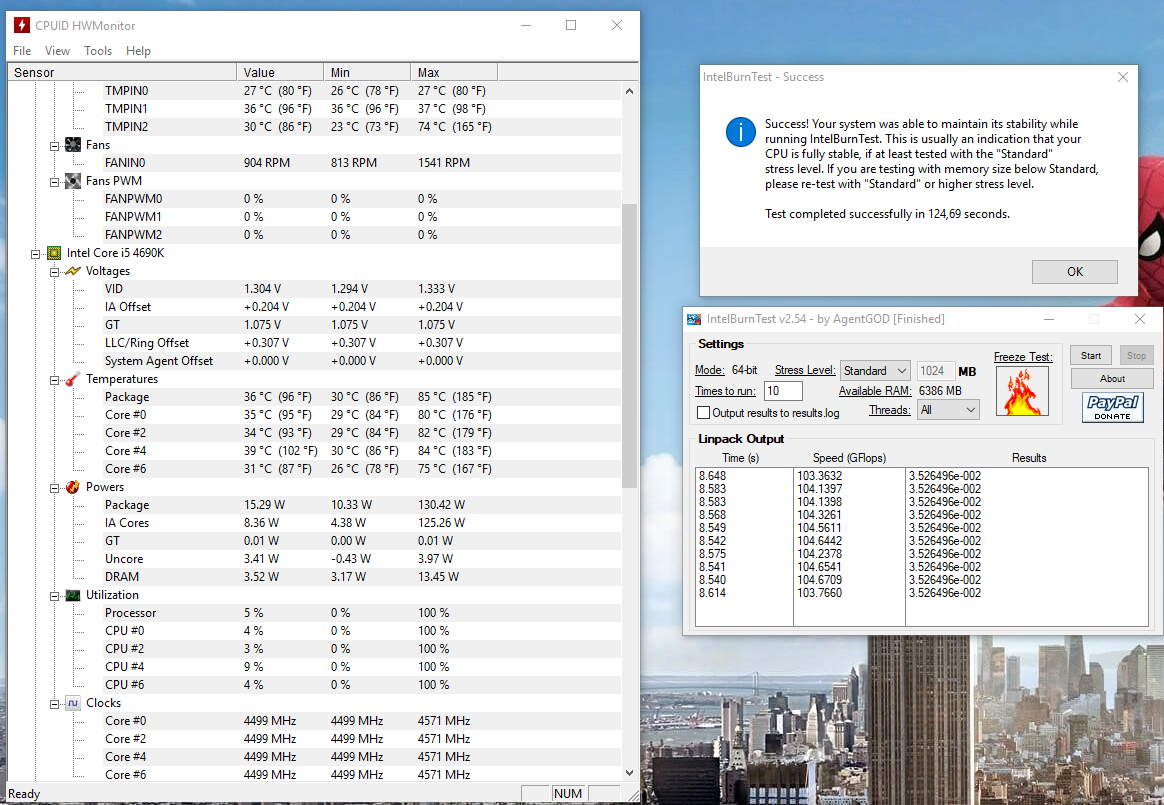1164x805 pixels.
Task: Open the Stress Level dropdown
Action: click(x=875, y=371)
